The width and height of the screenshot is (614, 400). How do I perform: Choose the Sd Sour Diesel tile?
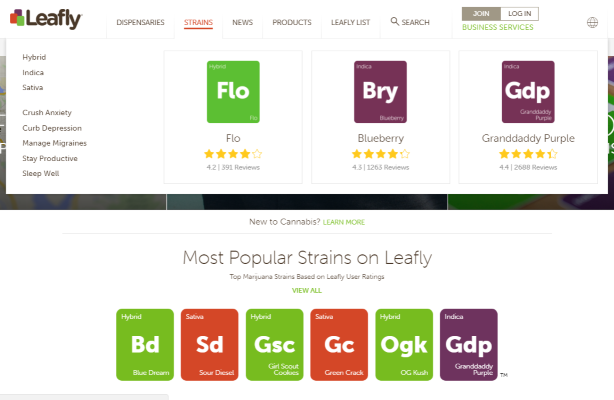click(209, 344)
